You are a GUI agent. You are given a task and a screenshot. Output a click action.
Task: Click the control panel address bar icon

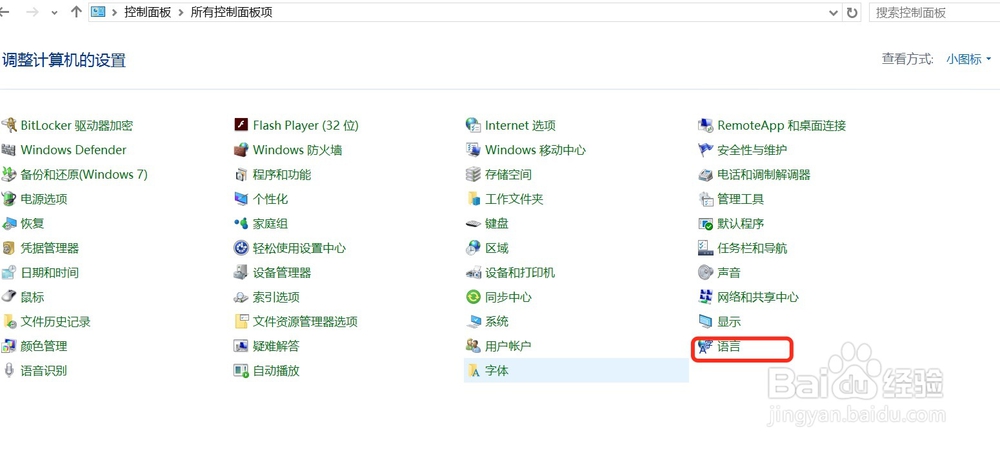coord(98,12)
